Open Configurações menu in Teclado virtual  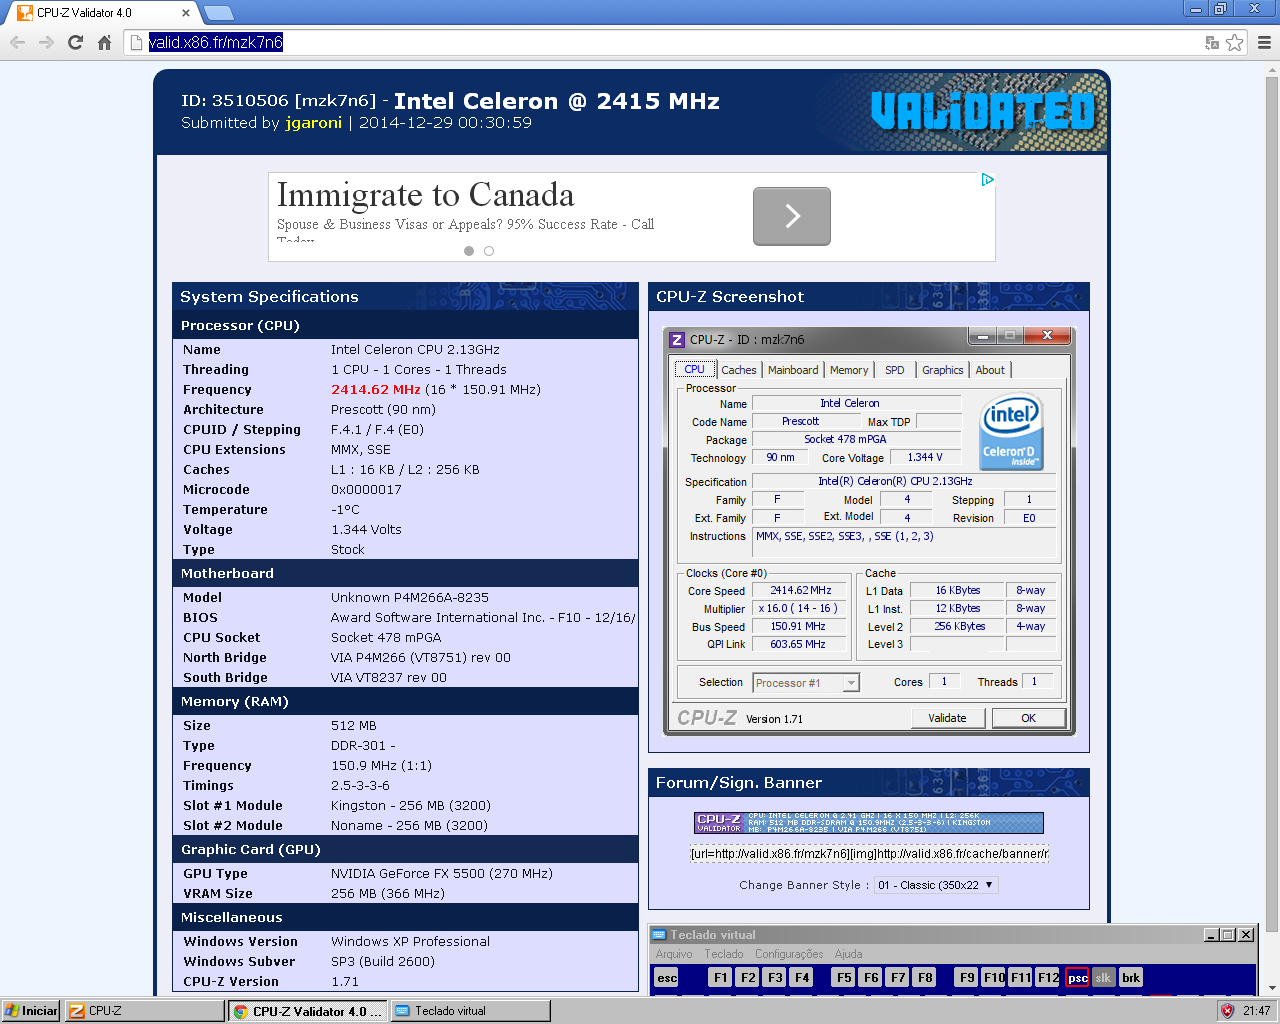click(x=789, y=954)
